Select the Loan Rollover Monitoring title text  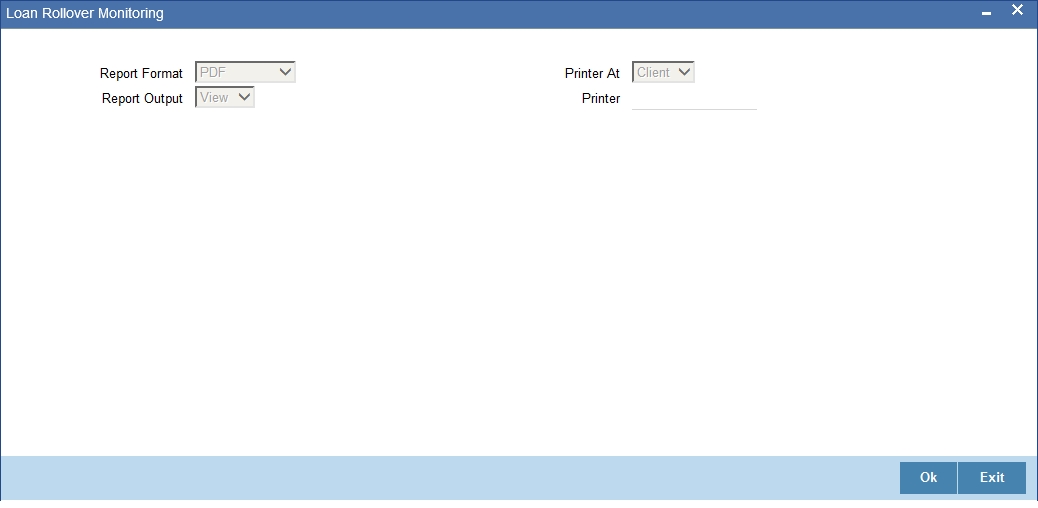point(85,13)
